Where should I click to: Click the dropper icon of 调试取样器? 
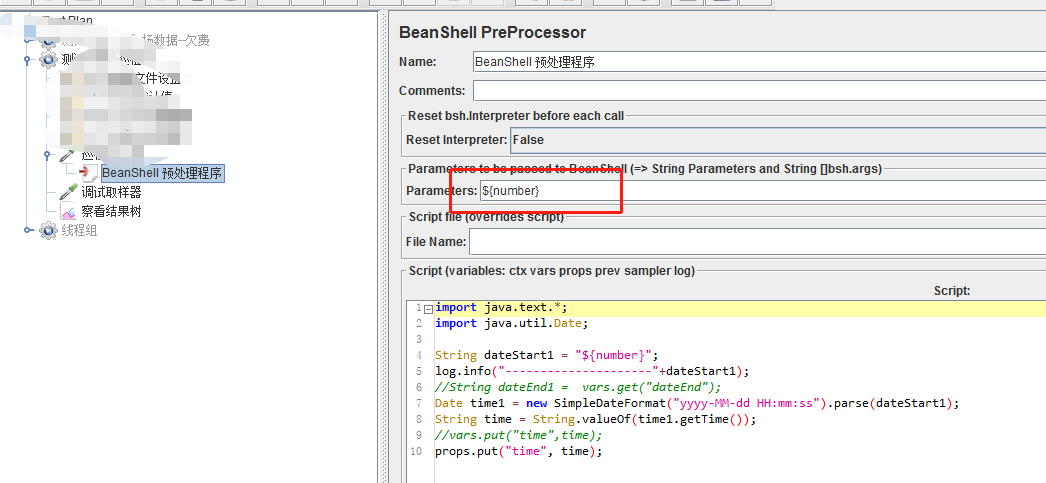click(x=69, y=193)
